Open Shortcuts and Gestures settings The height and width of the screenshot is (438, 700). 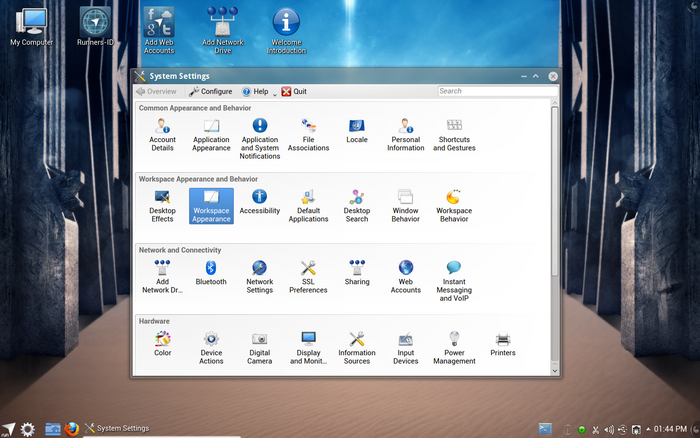pyautogui.click(x=454, y=134)
